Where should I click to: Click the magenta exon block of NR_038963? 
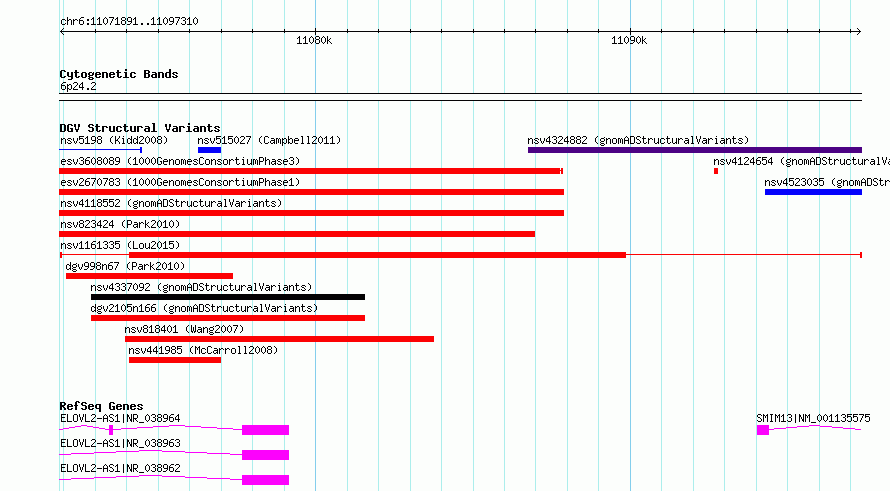pos(266,455)
